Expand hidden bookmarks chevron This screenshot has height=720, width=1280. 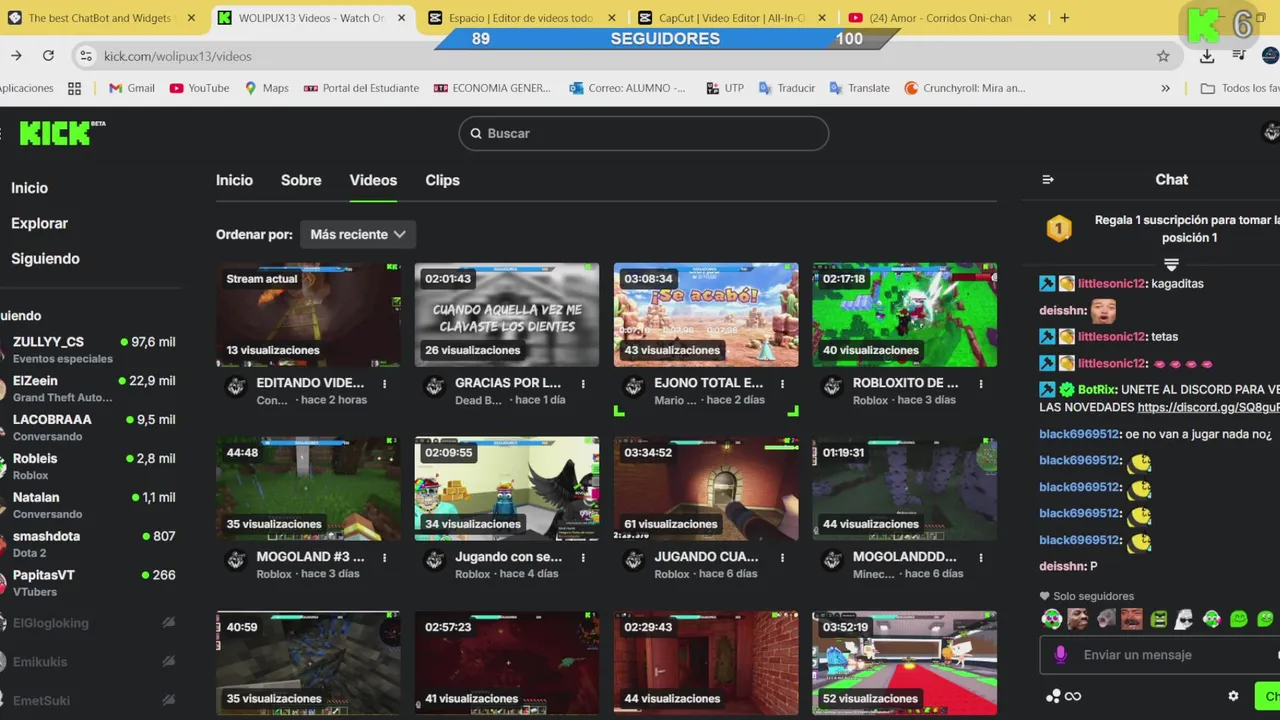[x=1165, y=88]
